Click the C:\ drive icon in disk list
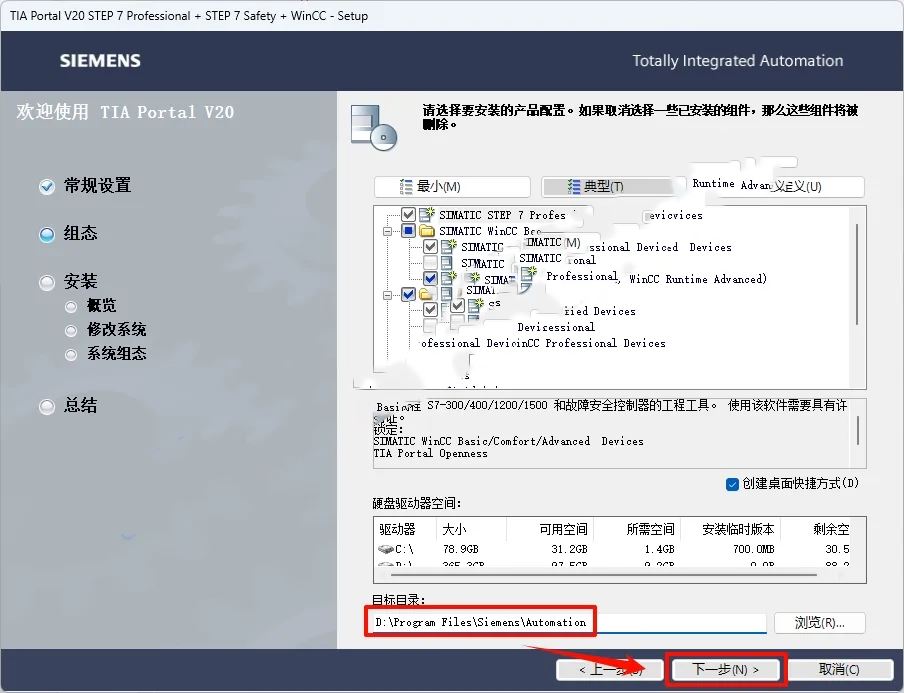 pos(388,549)
